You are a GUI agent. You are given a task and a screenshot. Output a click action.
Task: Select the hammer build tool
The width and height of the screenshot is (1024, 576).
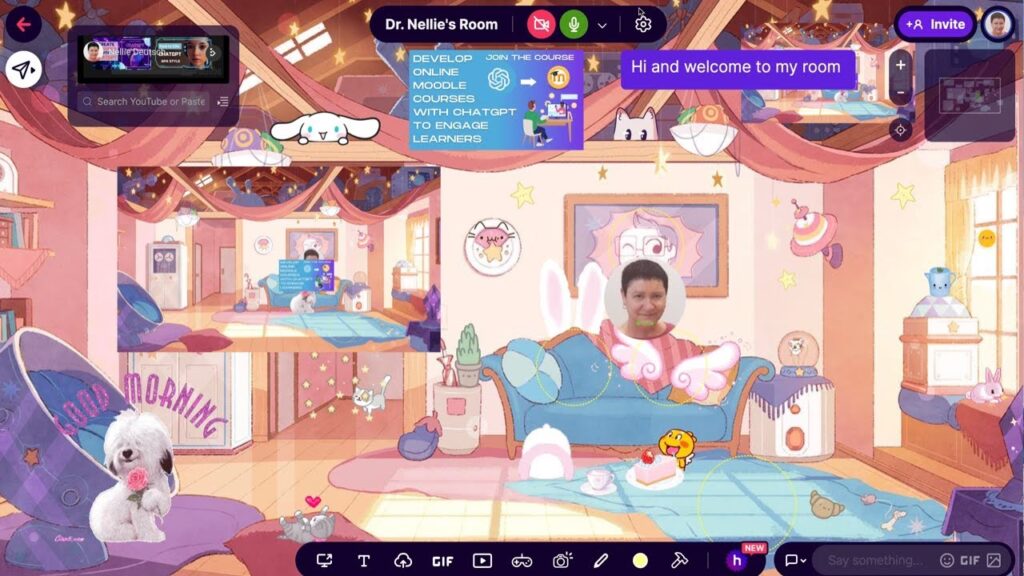pos(679,561)
